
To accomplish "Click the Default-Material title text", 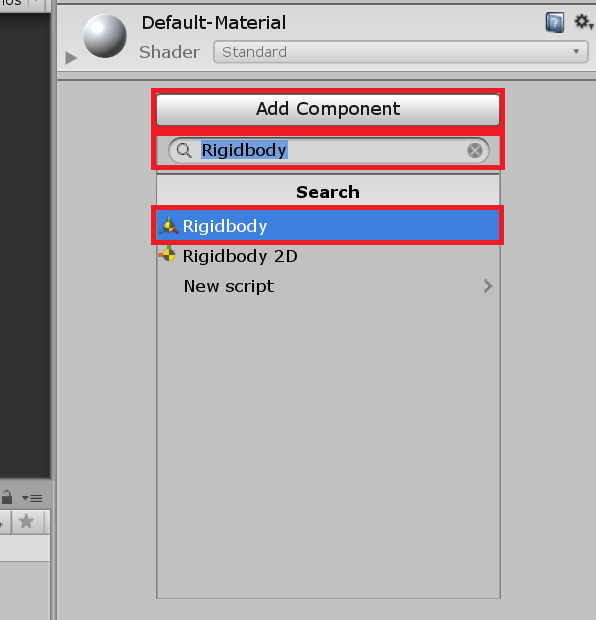I will click(x=214, y=23).
